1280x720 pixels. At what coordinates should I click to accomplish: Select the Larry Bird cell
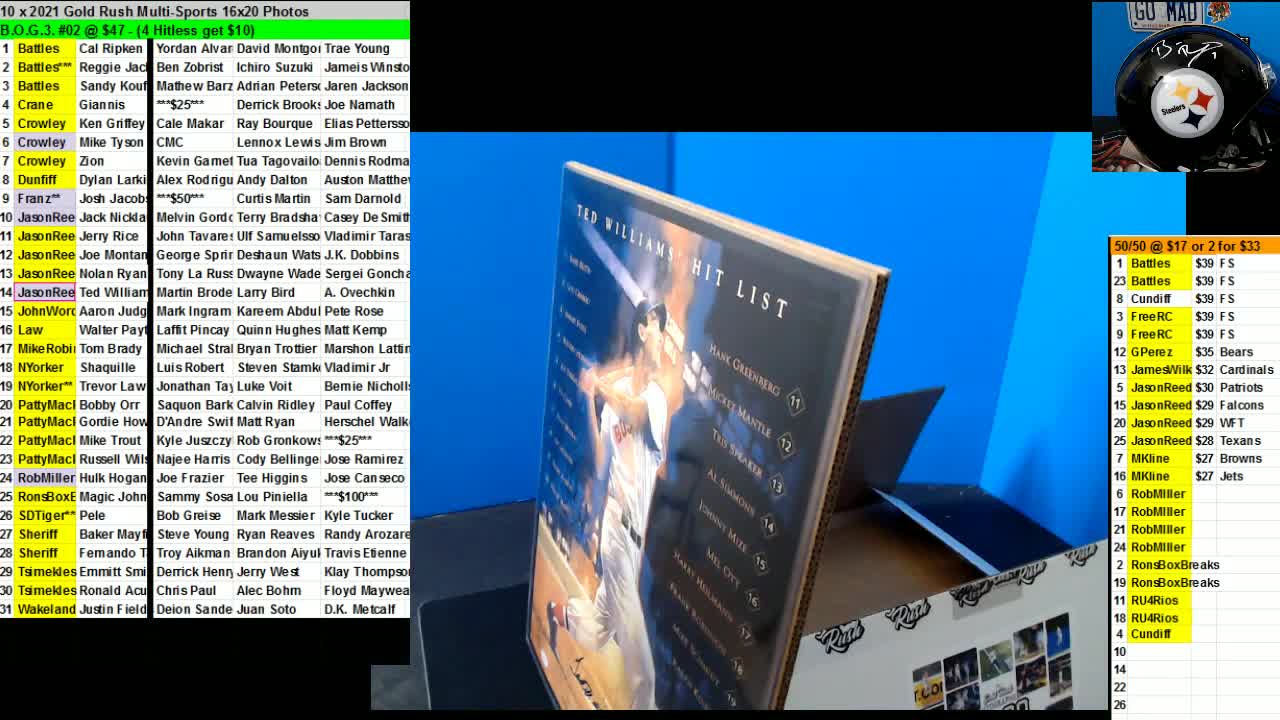click(x=277, y=292)
